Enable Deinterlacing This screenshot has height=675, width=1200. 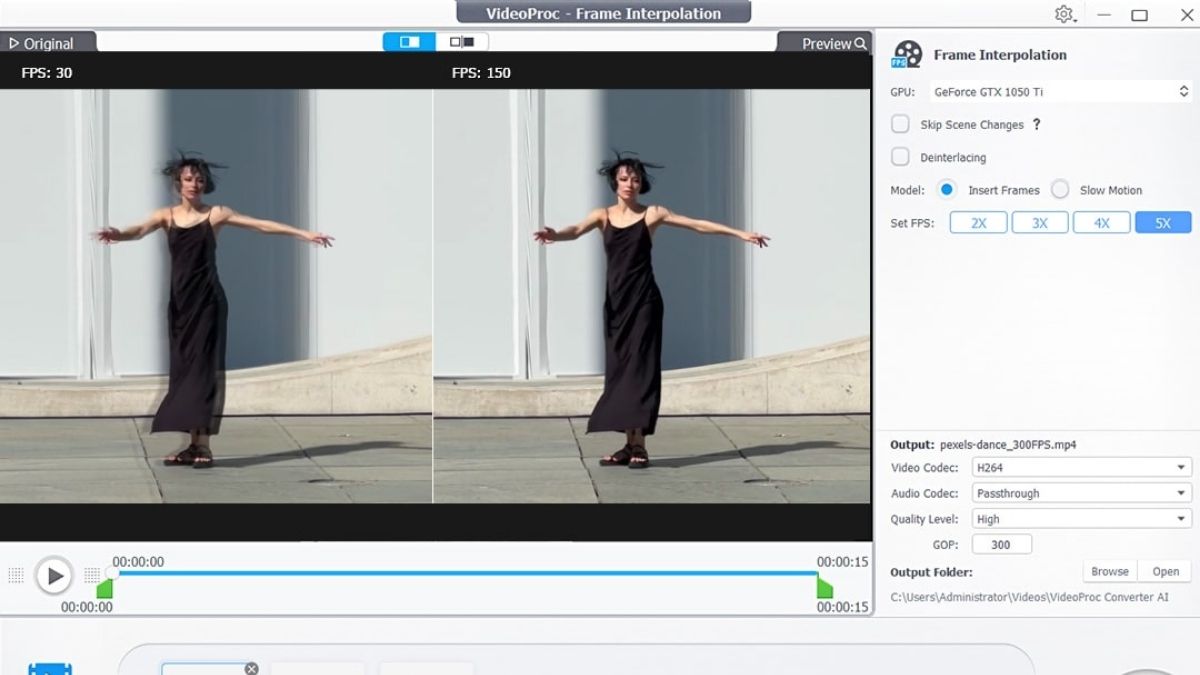click(899, 157)
